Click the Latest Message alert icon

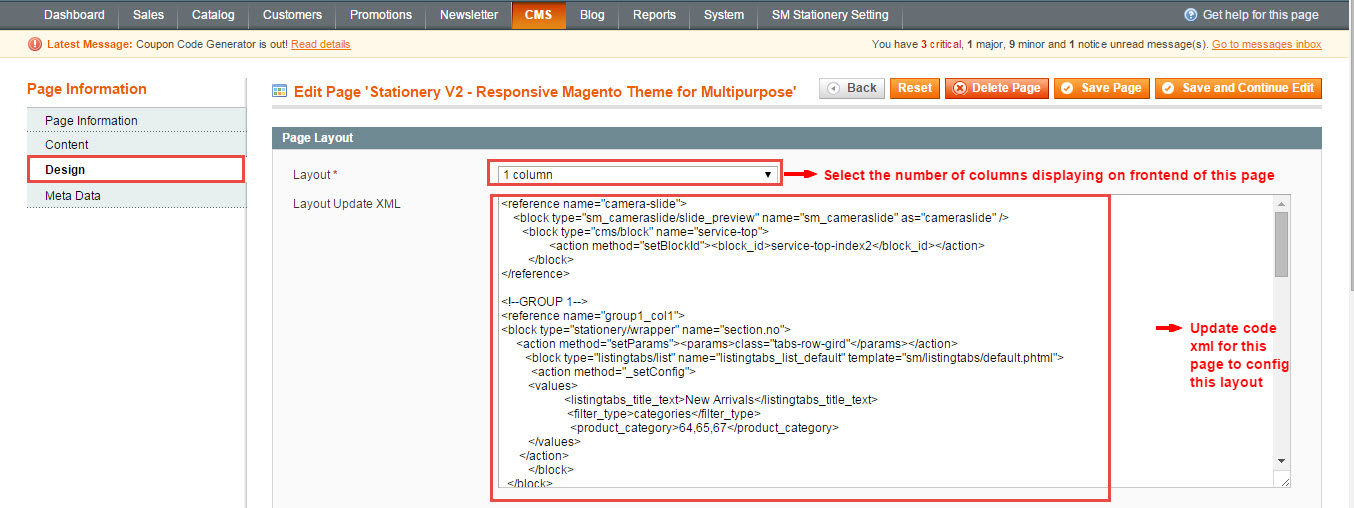(36, 44)
